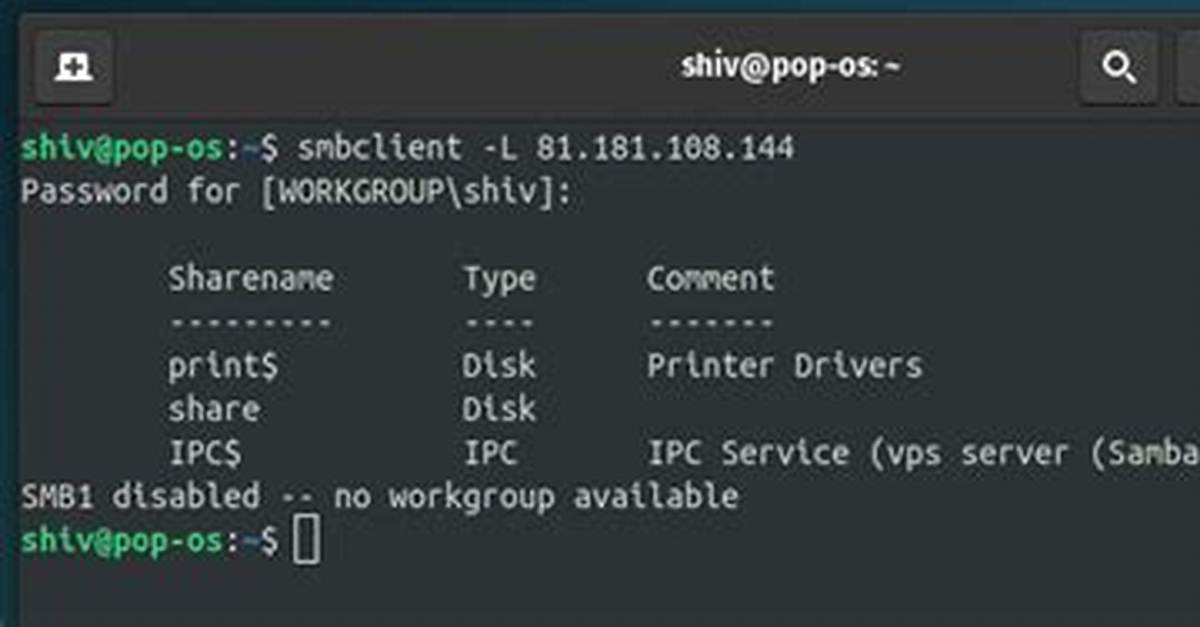Open a new terminal tab
This screenshot has height=627, width=1200.
coord(73,67)
